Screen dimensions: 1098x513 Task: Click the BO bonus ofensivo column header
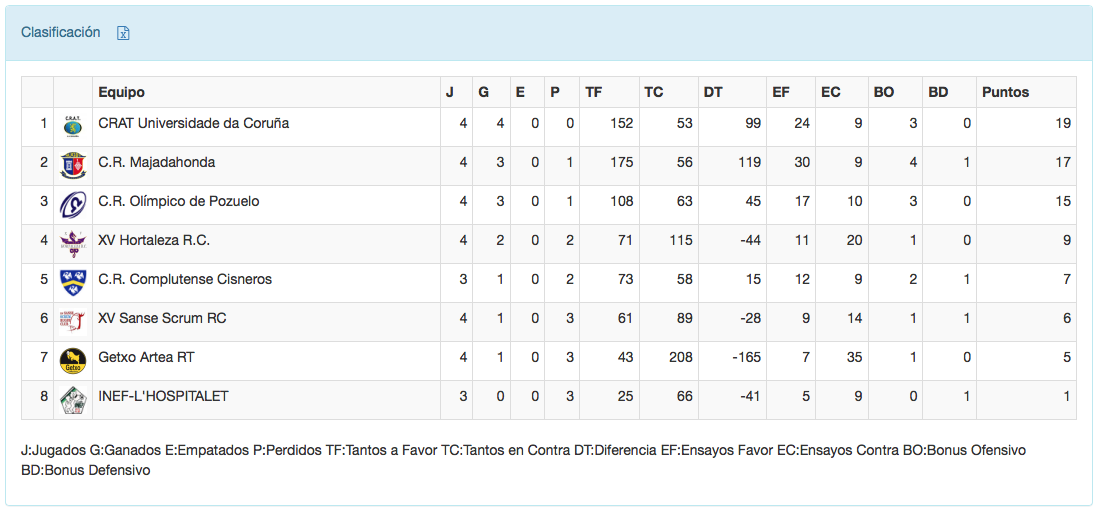[884, 92]
